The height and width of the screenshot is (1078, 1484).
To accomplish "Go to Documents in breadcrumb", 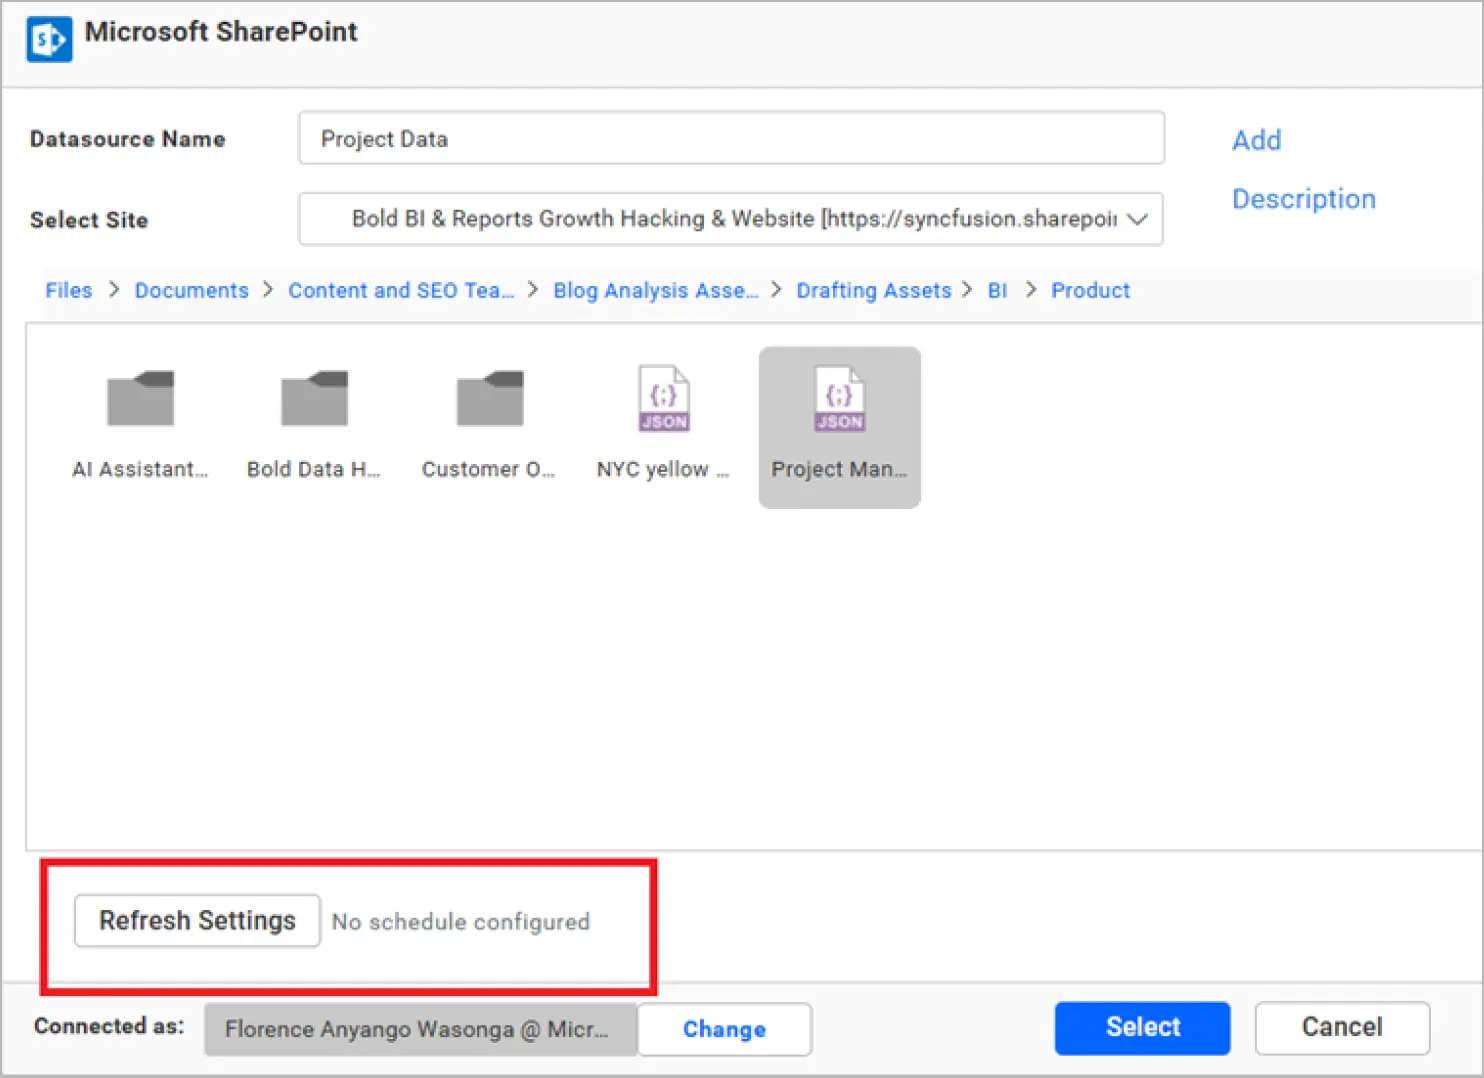I will click(x=192, y=290).
